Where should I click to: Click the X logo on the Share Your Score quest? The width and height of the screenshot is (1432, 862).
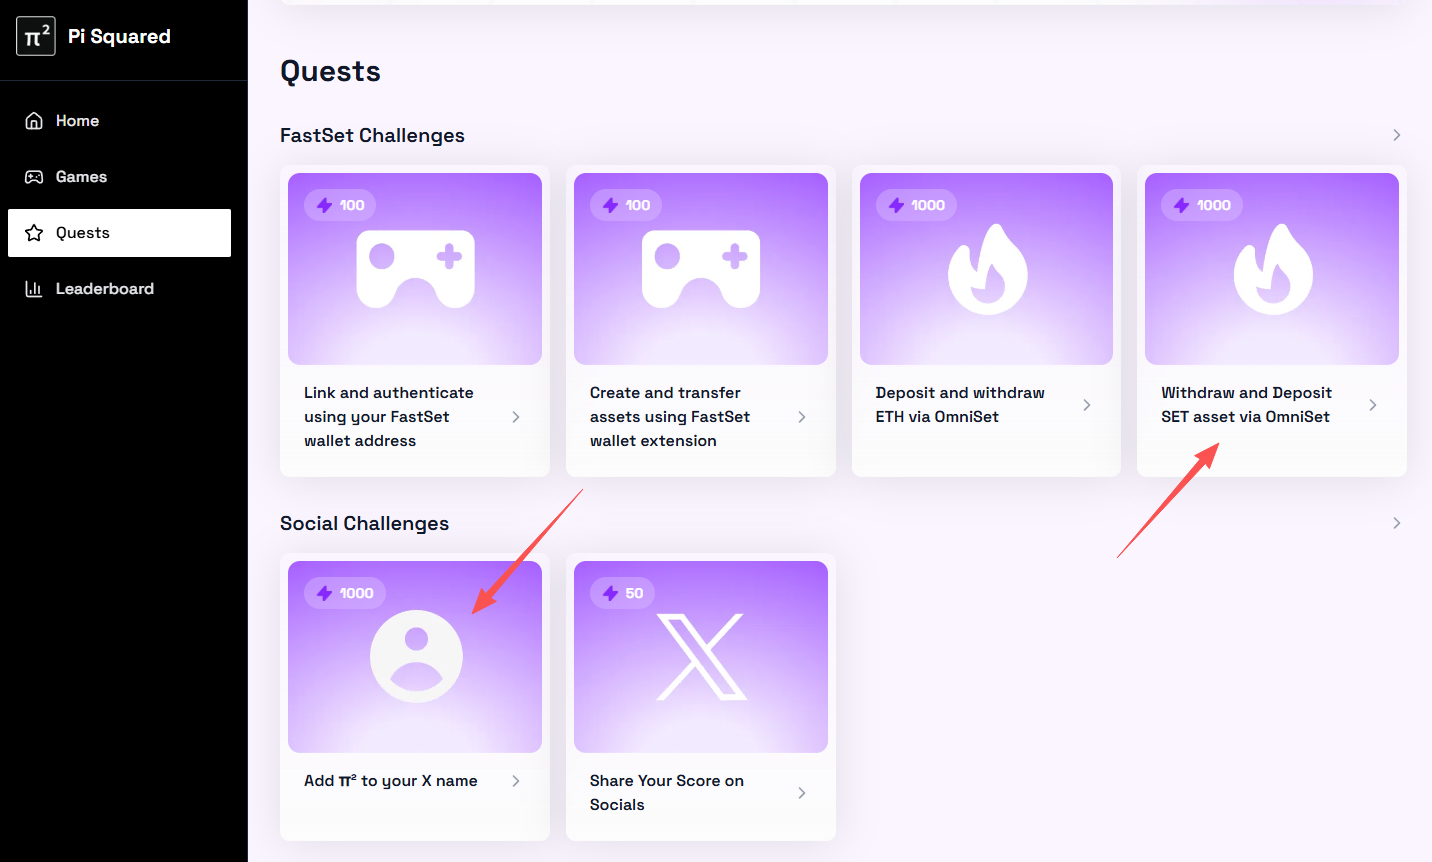click(x=700, y=656)
